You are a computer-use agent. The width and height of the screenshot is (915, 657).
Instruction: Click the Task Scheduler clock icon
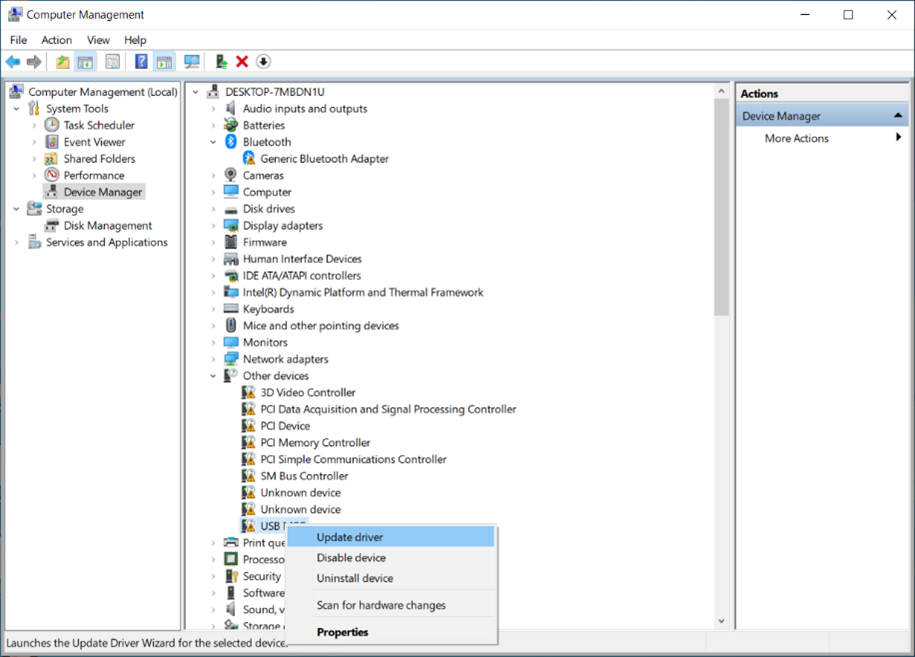click(52, 125)
